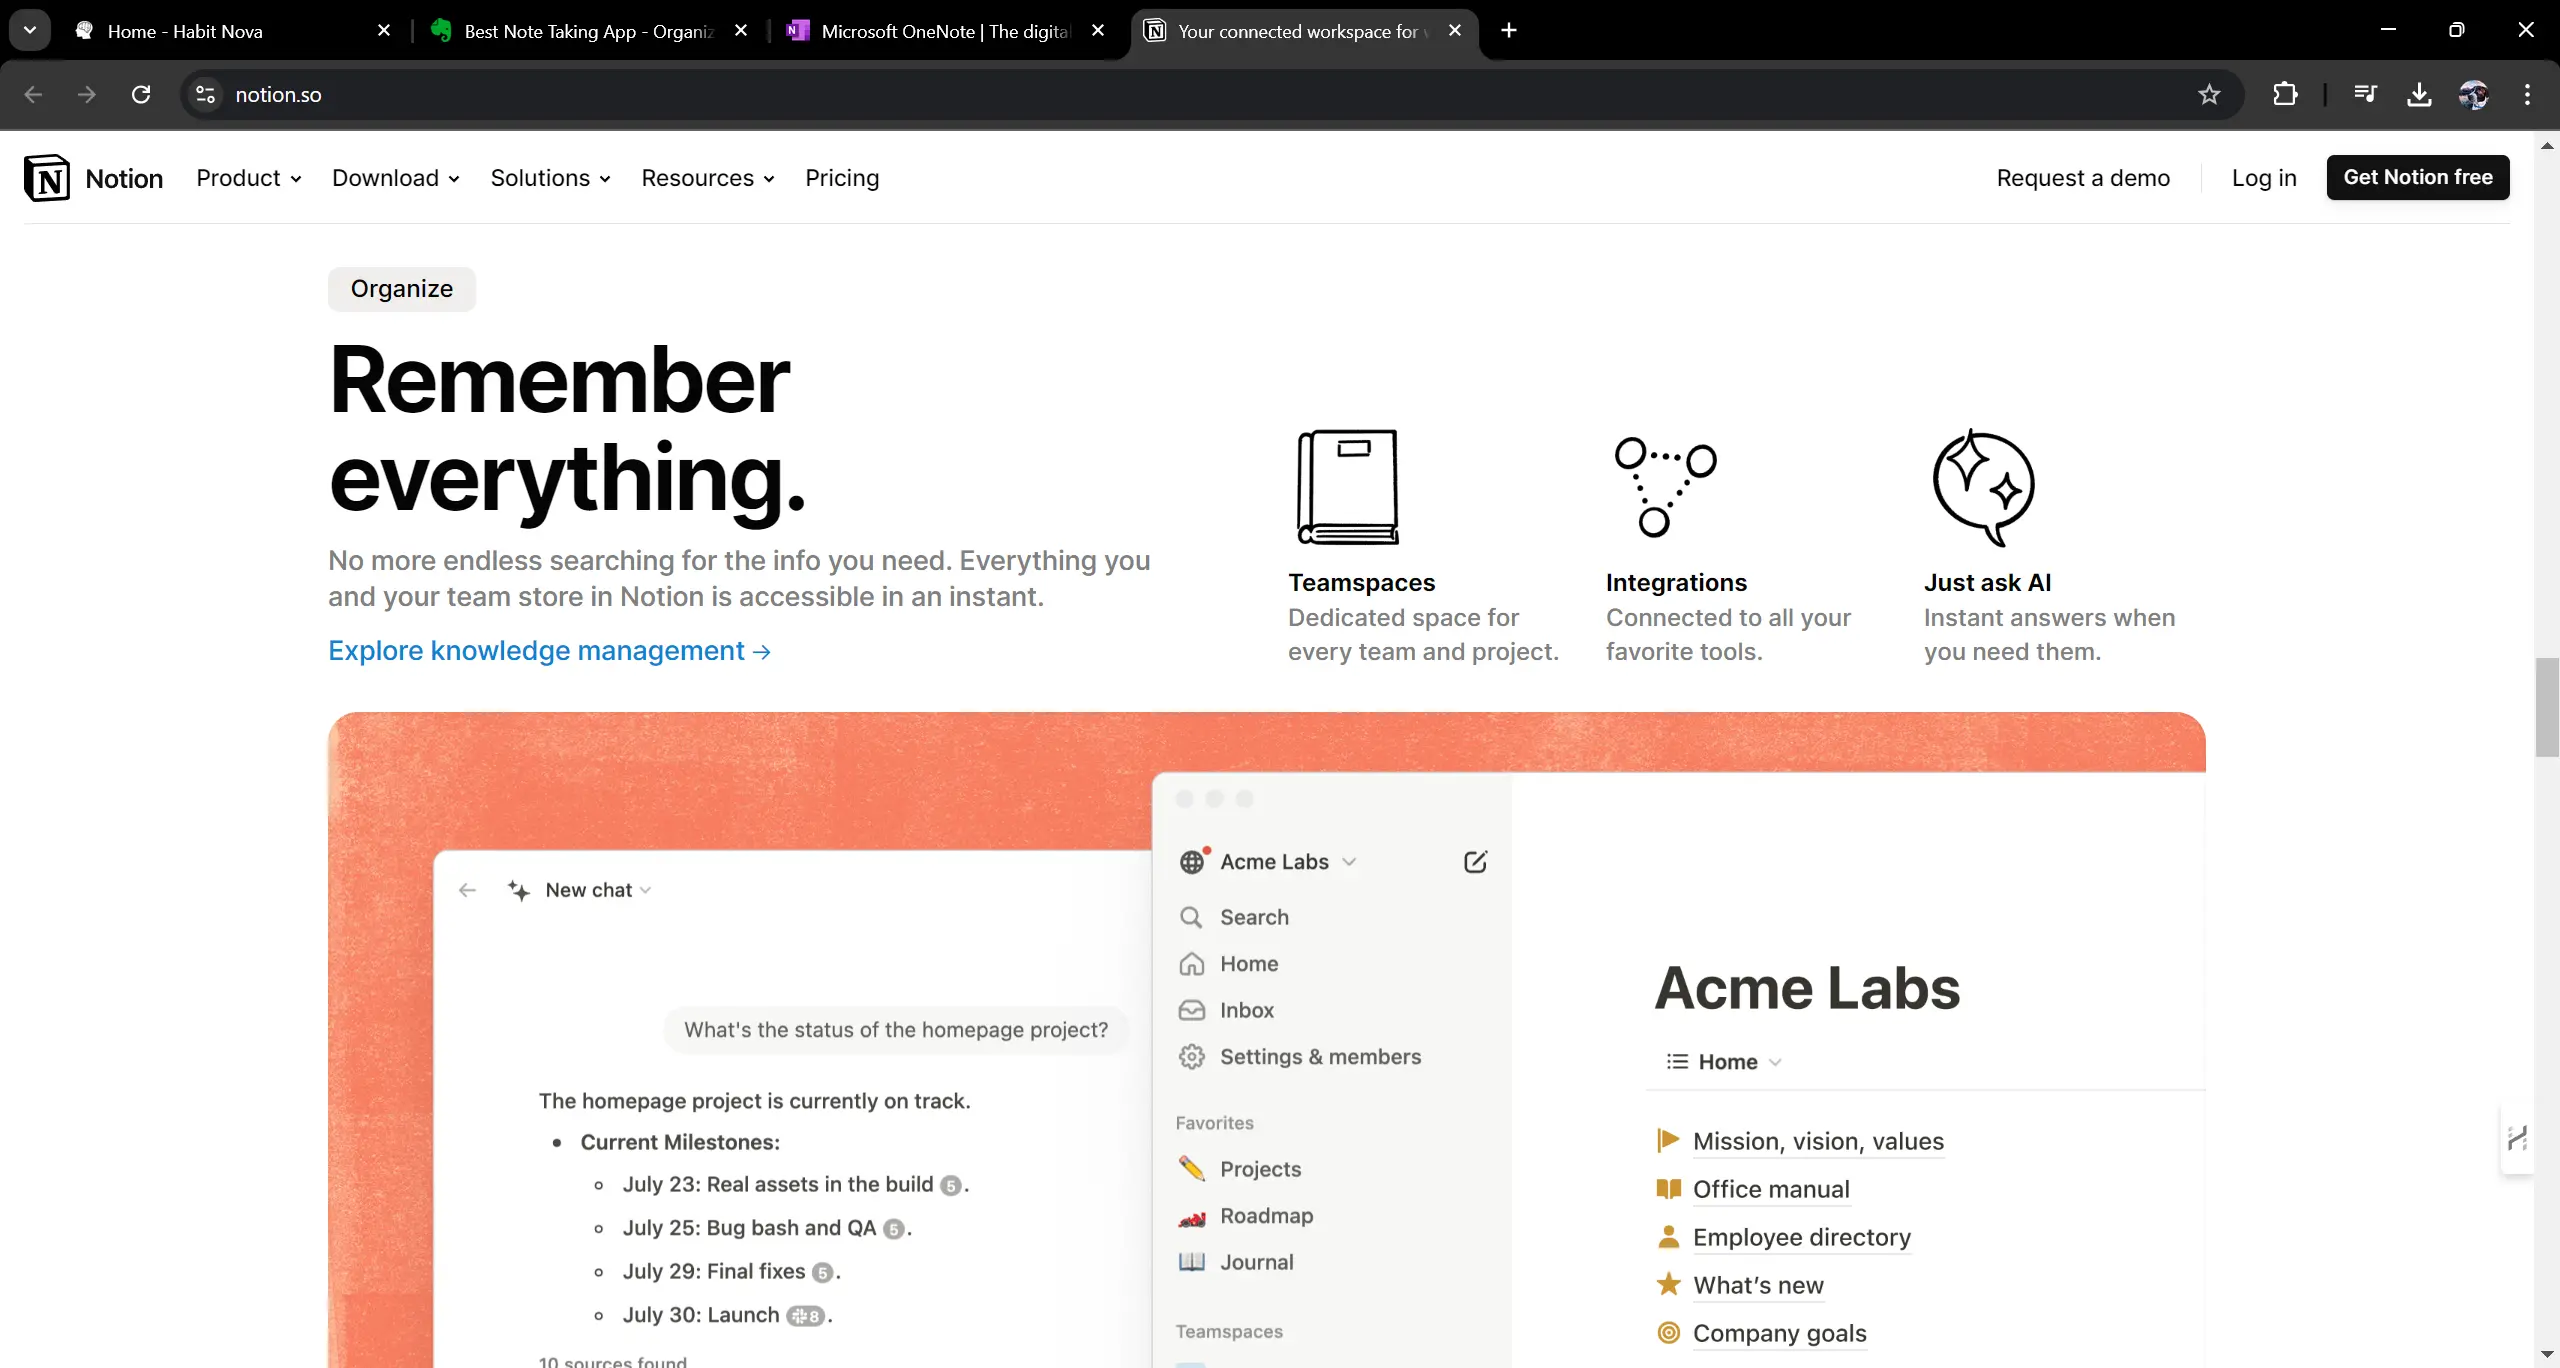Viewport: 2560px width, 1368px height.
Task: Open the Chrome three-dot menu
Action: 2527,95
